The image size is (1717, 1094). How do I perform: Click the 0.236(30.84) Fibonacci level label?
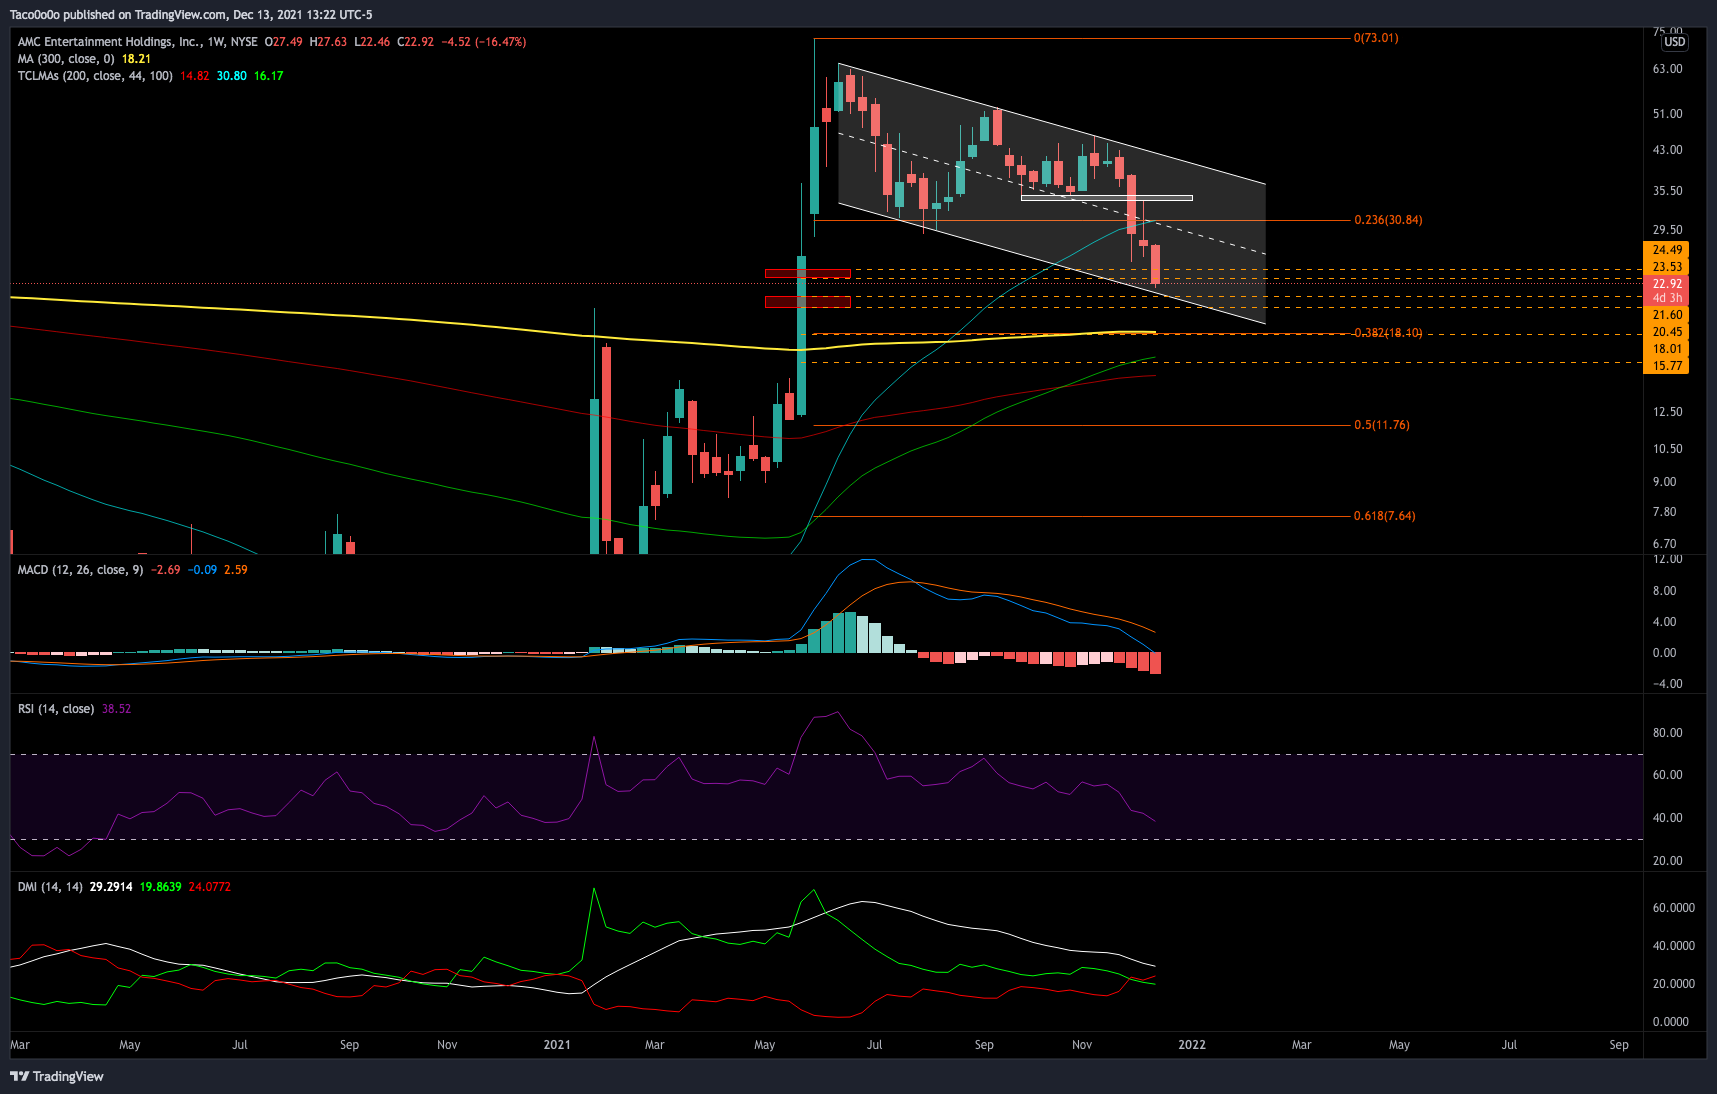pos(1388,220)
